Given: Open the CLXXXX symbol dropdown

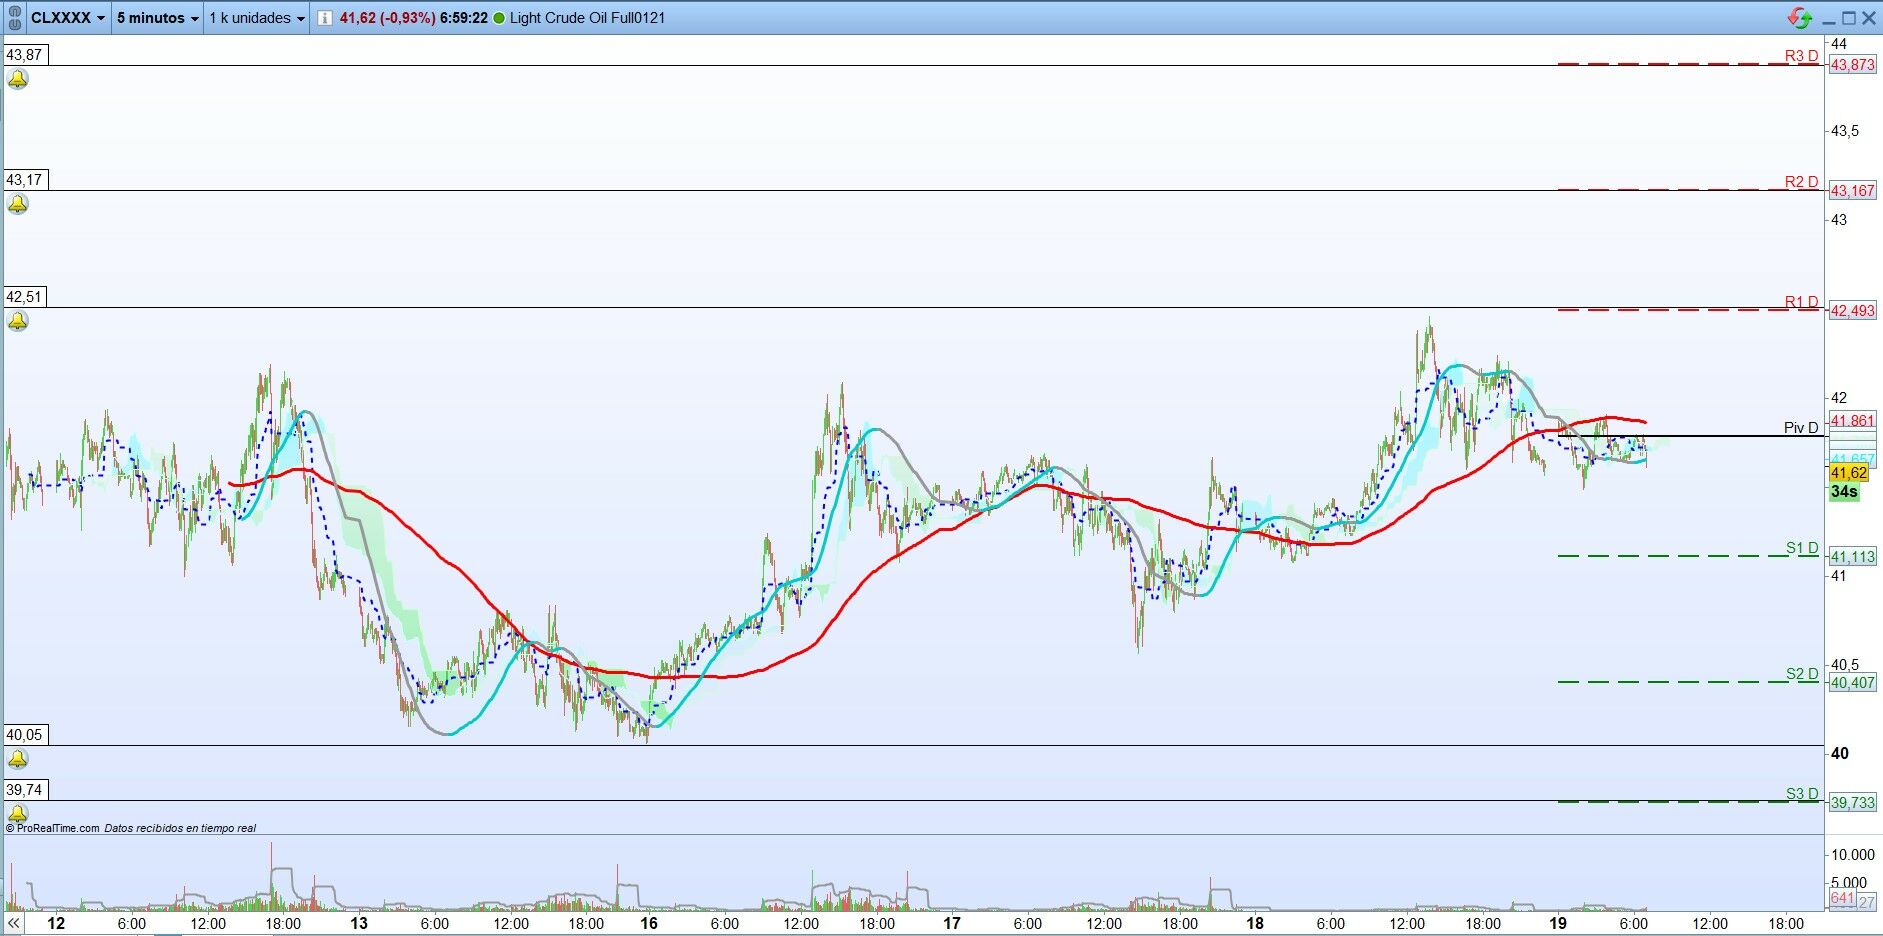Looking at the screenshot, I should click(x=67, y=18).
